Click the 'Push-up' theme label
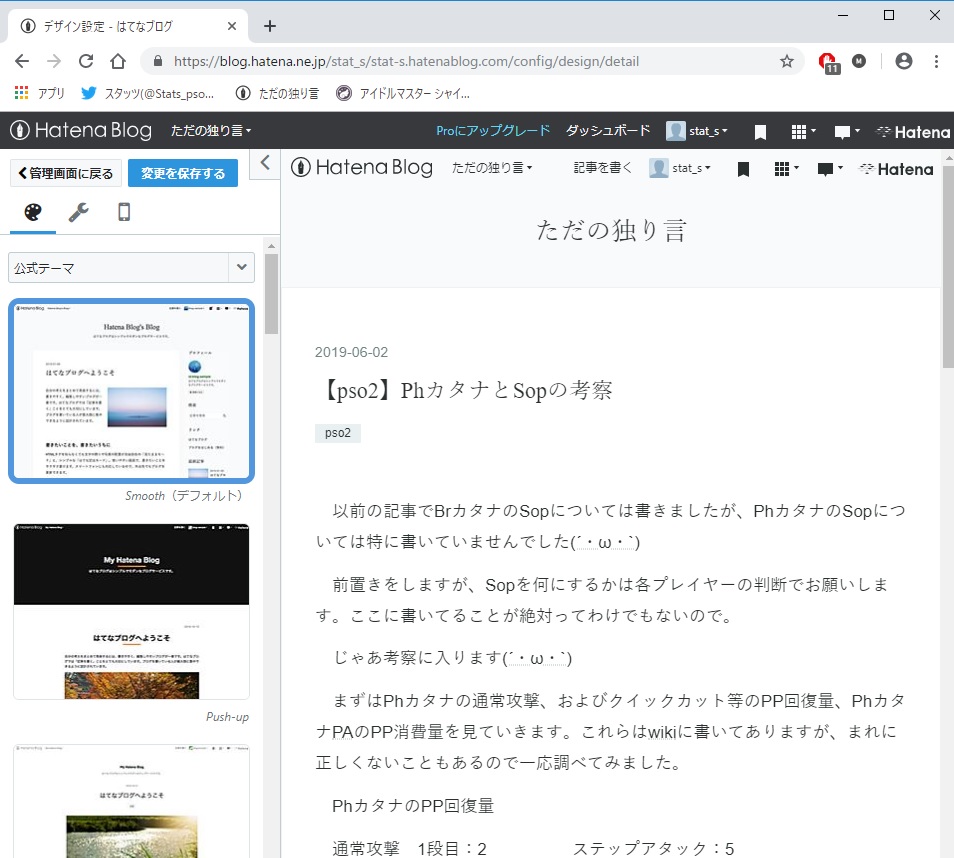Screen dimensions: 954x858 coord(227,717)
